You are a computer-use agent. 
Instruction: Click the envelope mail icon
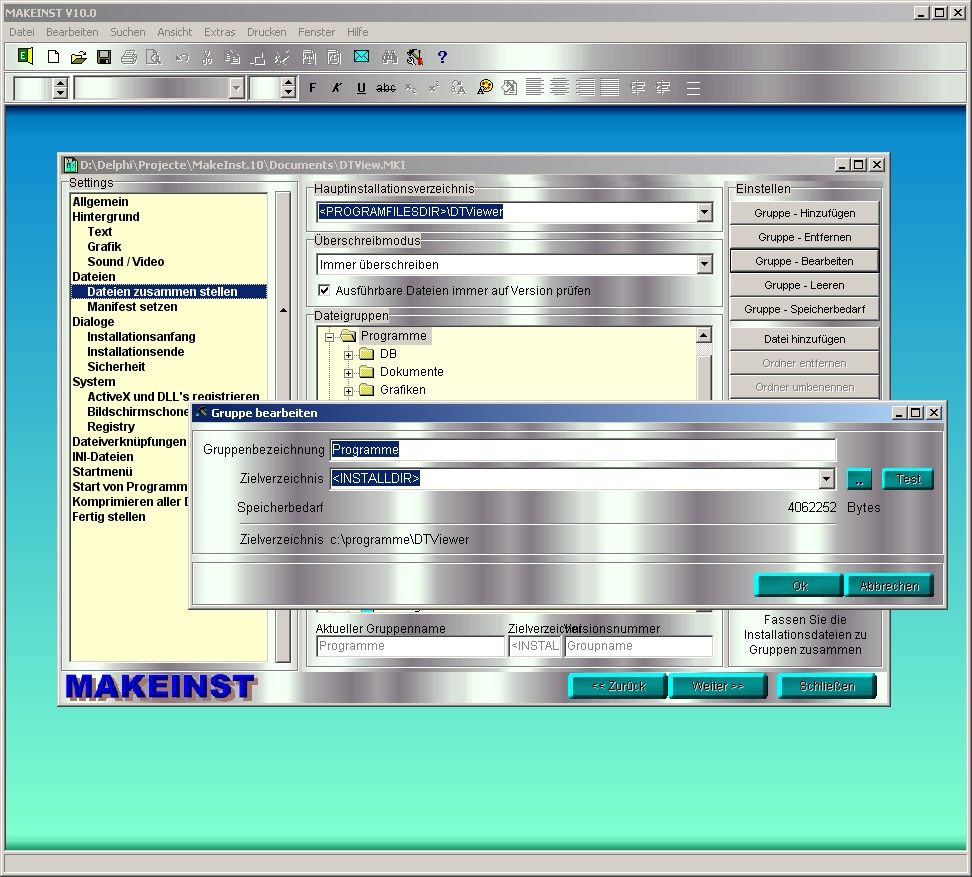[361, 57]
